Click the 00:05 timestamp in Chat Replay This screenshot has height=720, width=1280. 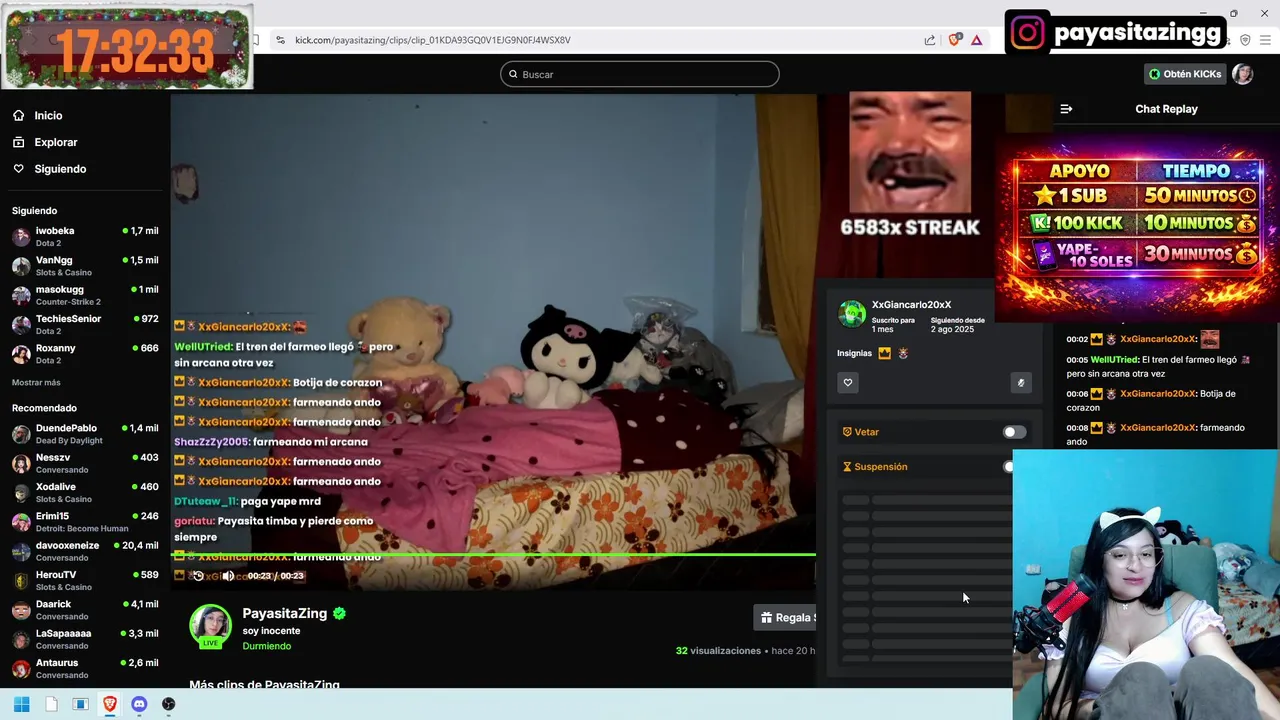(1076, 360)
